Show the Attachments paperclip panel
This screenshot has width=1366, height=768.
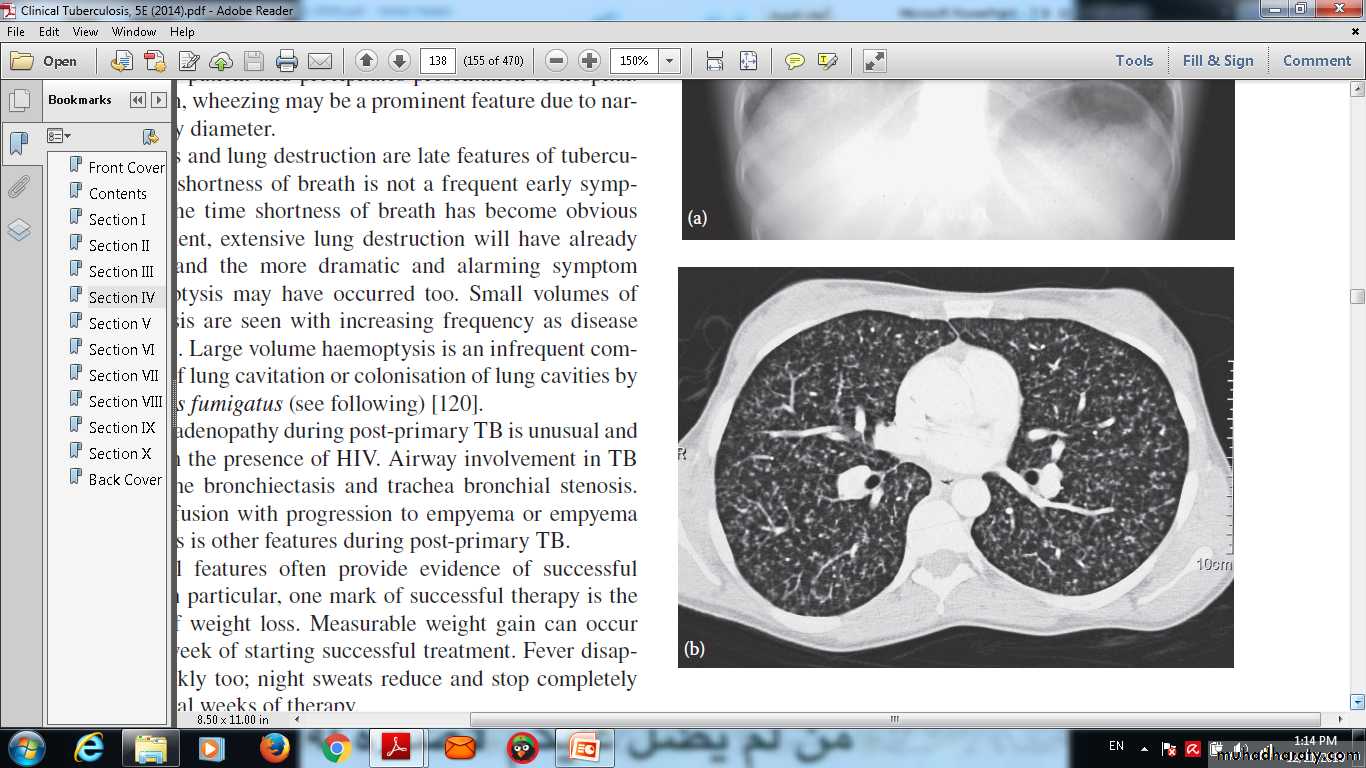coord(18,187)
